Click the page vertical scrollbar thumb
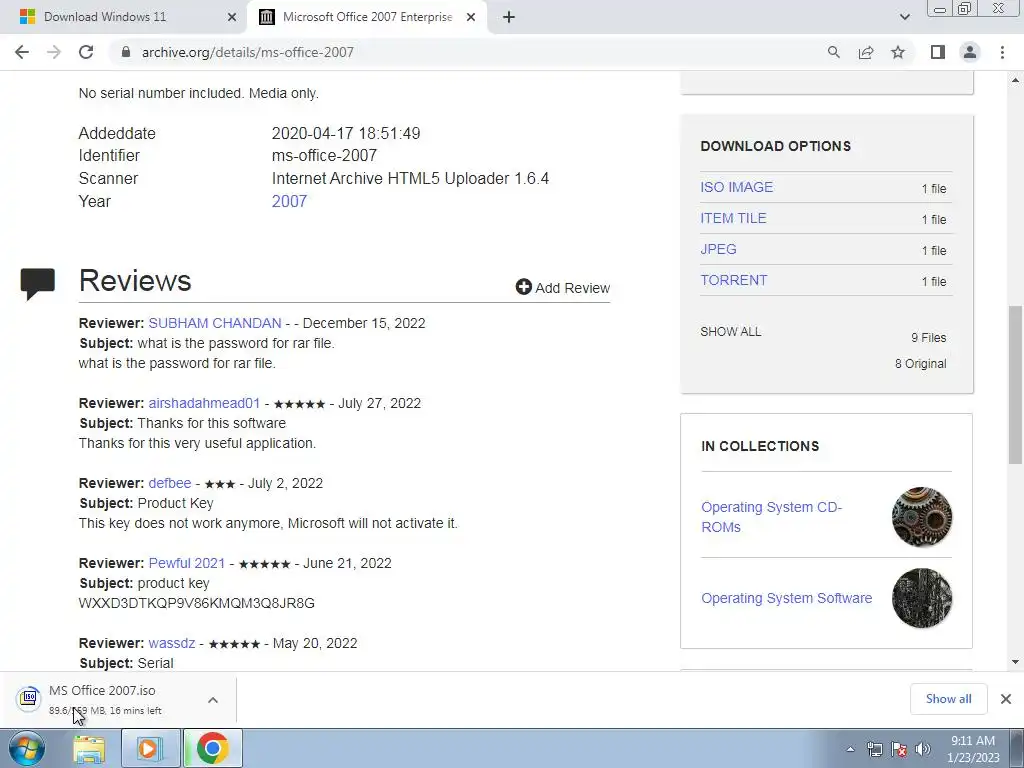1024x768 pixels. click(1016, 384)
